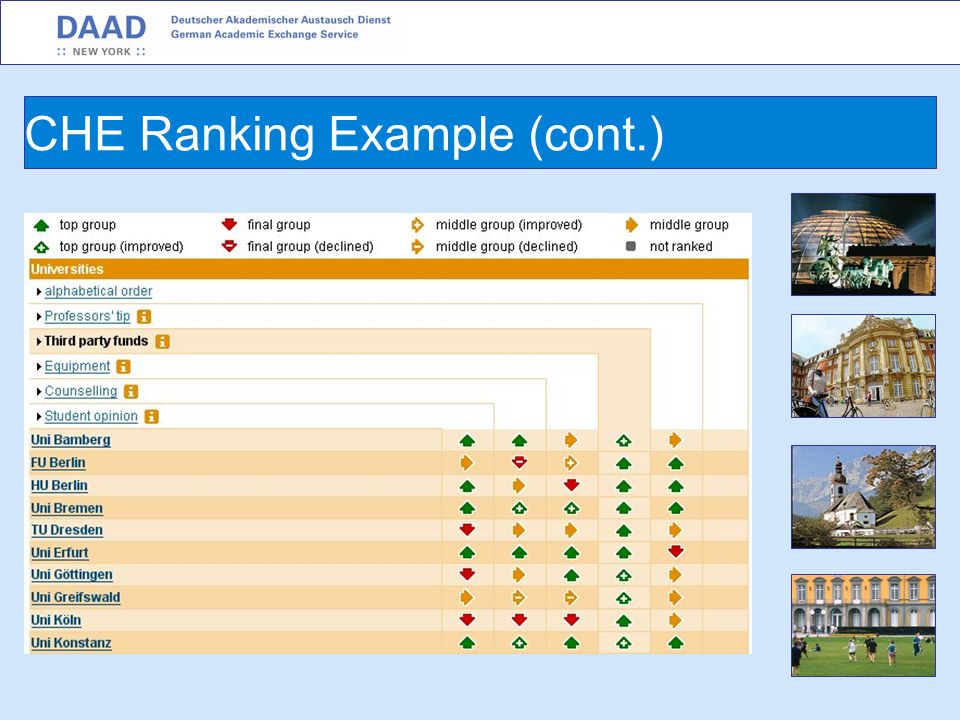The height and width of the screenshot is (720, 960).
Task: Expand the triangle before Third party funds
Action: click(x=39, y=342)
